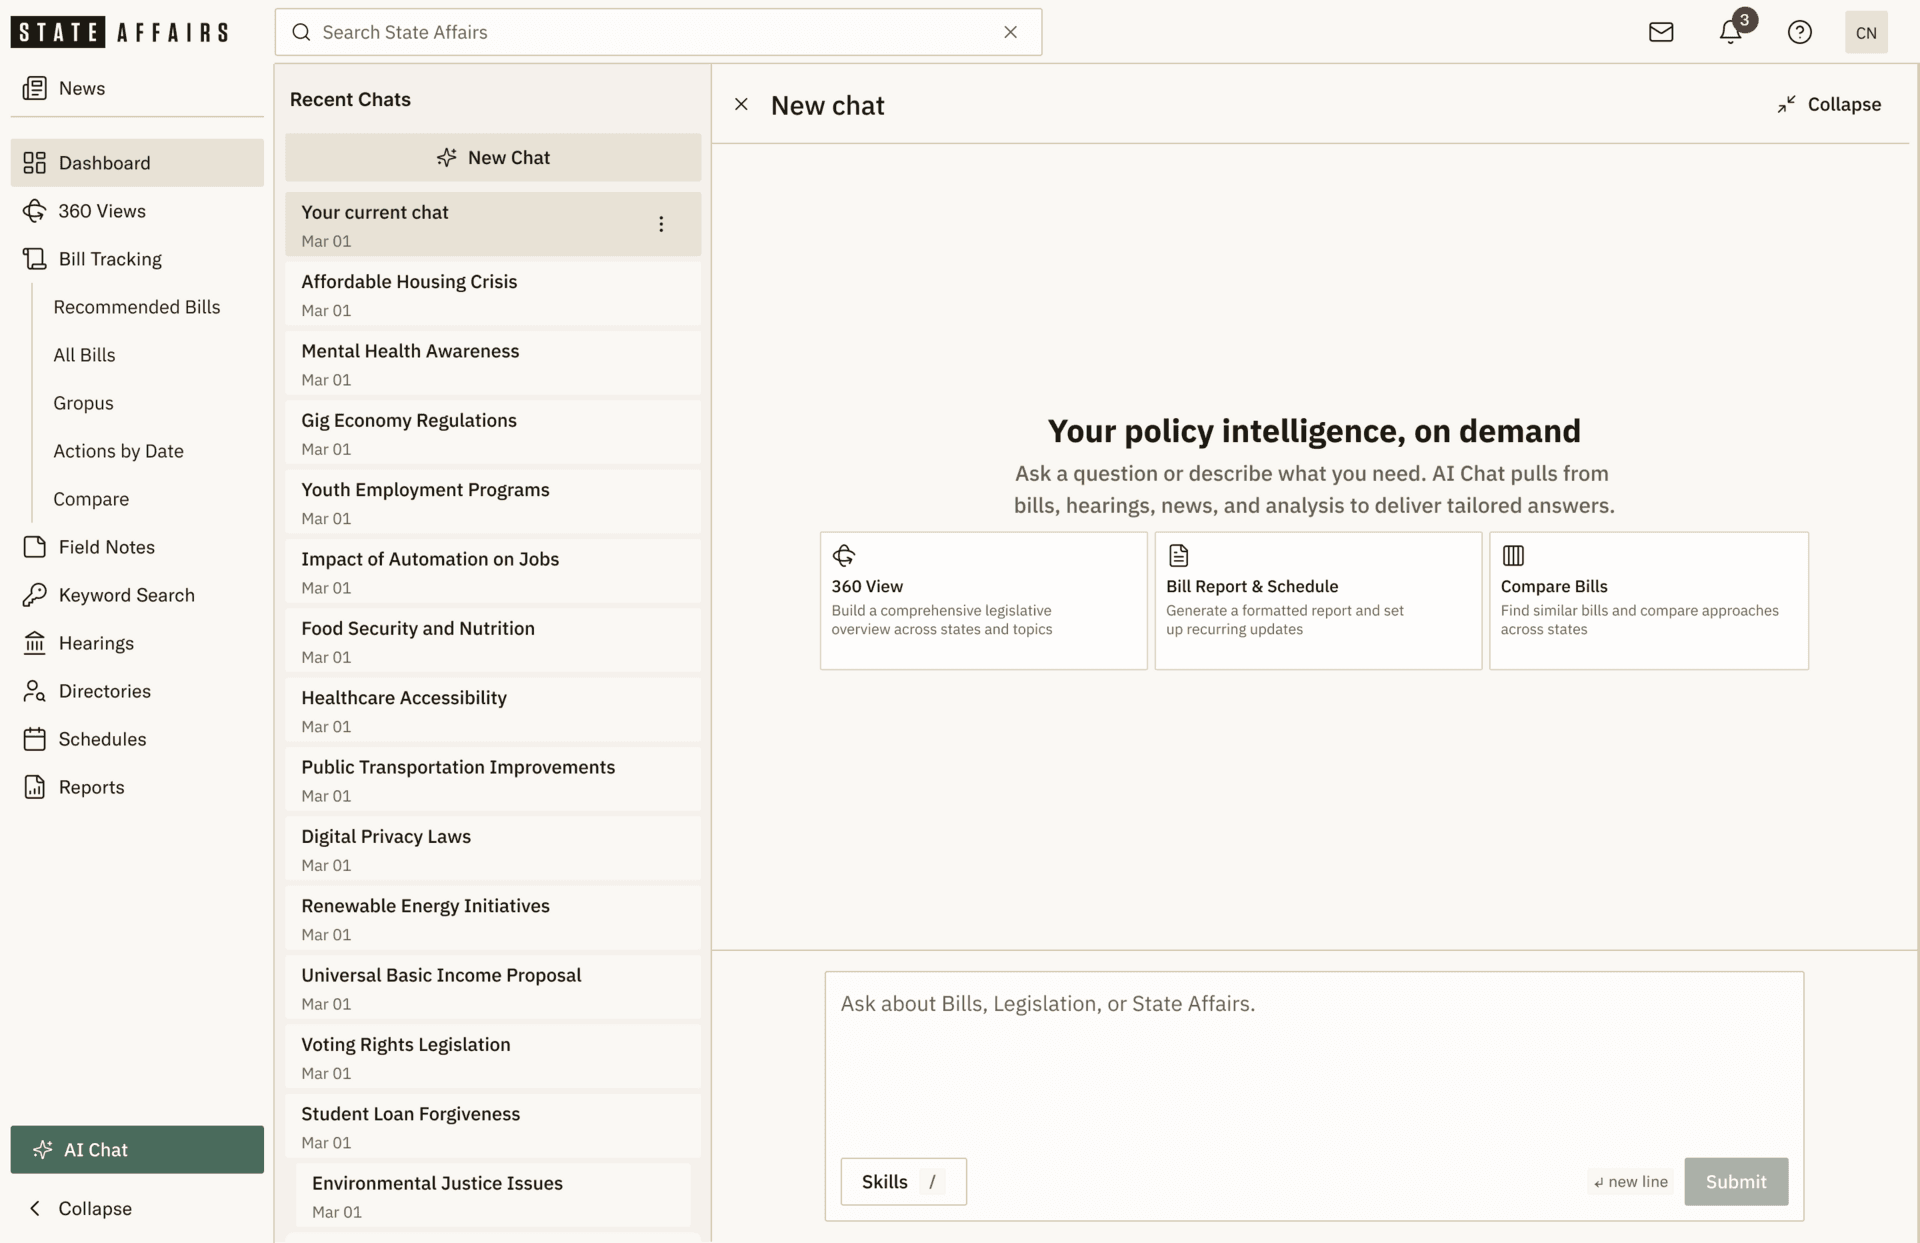Click the Field Notes icon
This screenshot has width=1920, height=1243.
[35, 546]
